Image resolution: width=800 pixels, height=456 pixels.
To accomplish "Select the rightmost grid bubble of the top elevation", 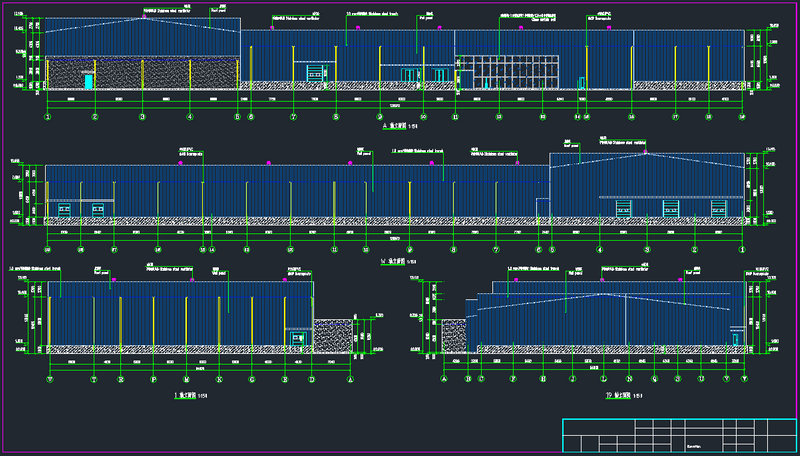I will point(742,117).
